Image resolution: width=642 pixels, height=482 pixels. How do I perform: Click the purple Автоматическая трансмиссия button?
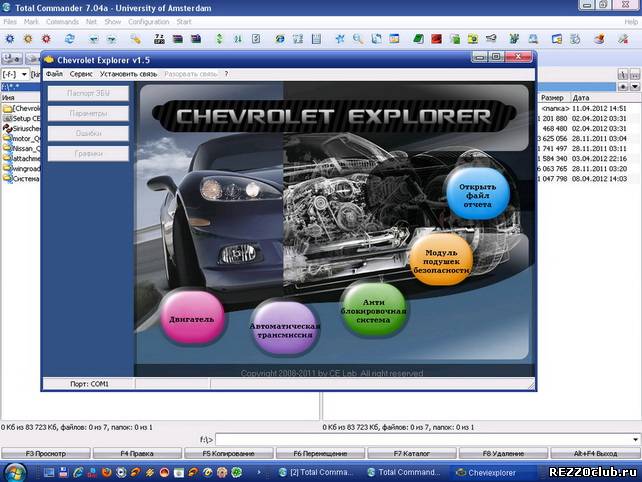point(285,329)
